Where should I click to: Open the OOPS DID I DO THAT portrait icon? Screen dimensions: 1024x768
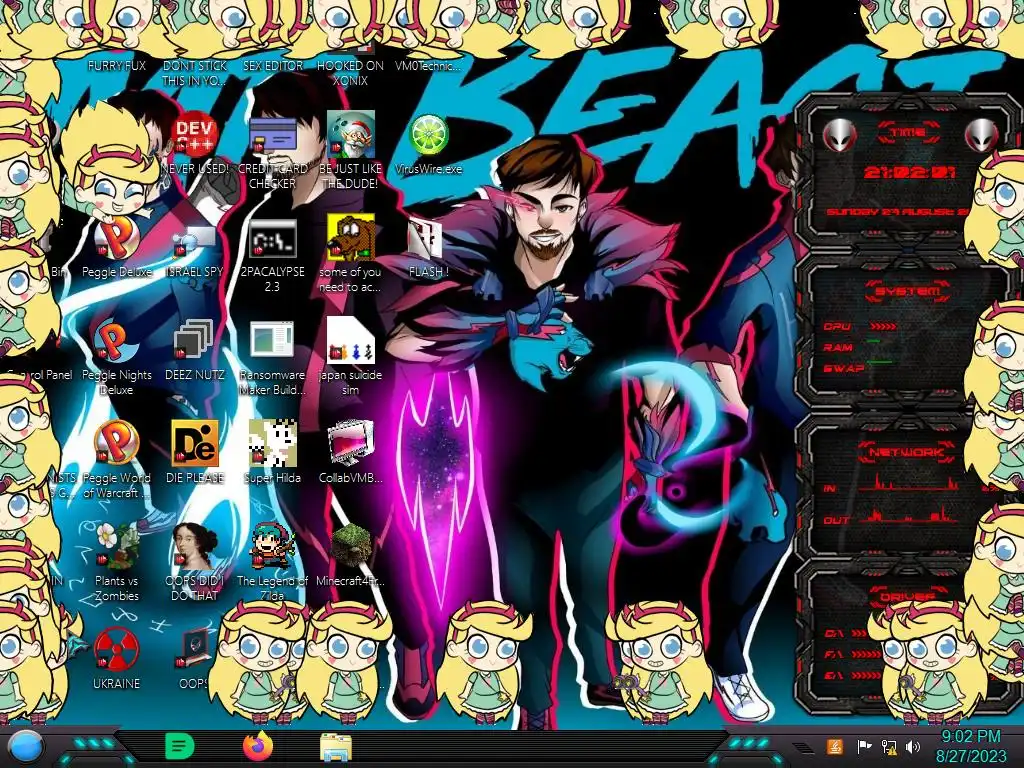(195, 545)
